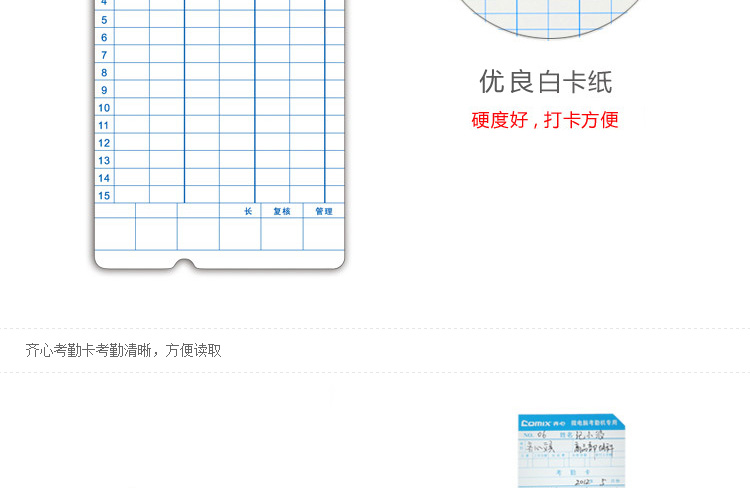Click the heading 优良白卡纸

tap(545, 82)
